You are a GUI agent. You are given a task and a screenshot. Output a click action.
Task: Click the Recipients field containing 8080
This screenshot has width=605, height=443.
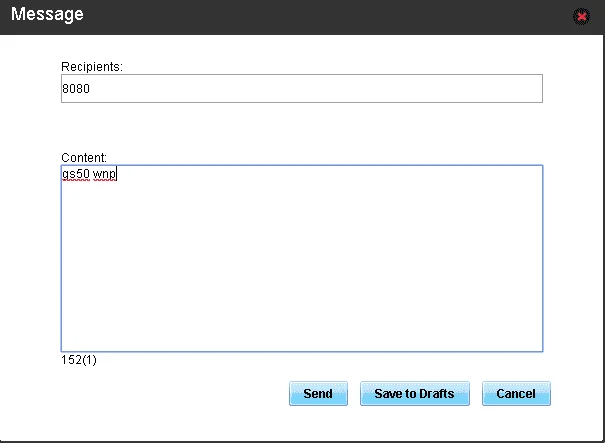tap(302, 88)
